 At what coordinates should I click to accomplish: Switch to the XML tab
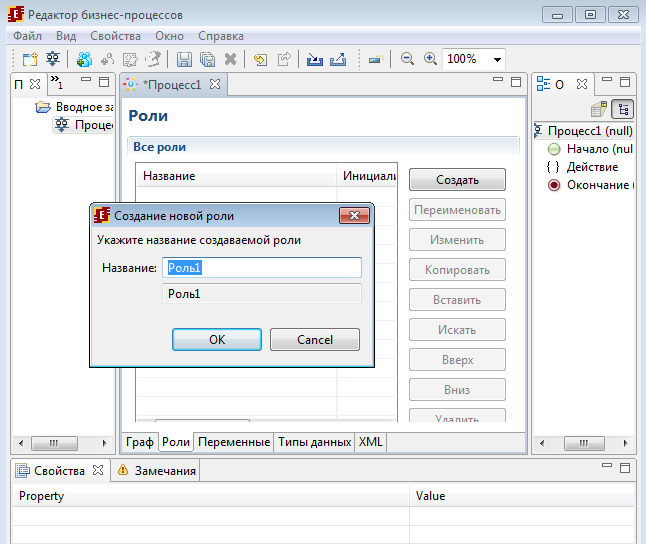point(371,442)
